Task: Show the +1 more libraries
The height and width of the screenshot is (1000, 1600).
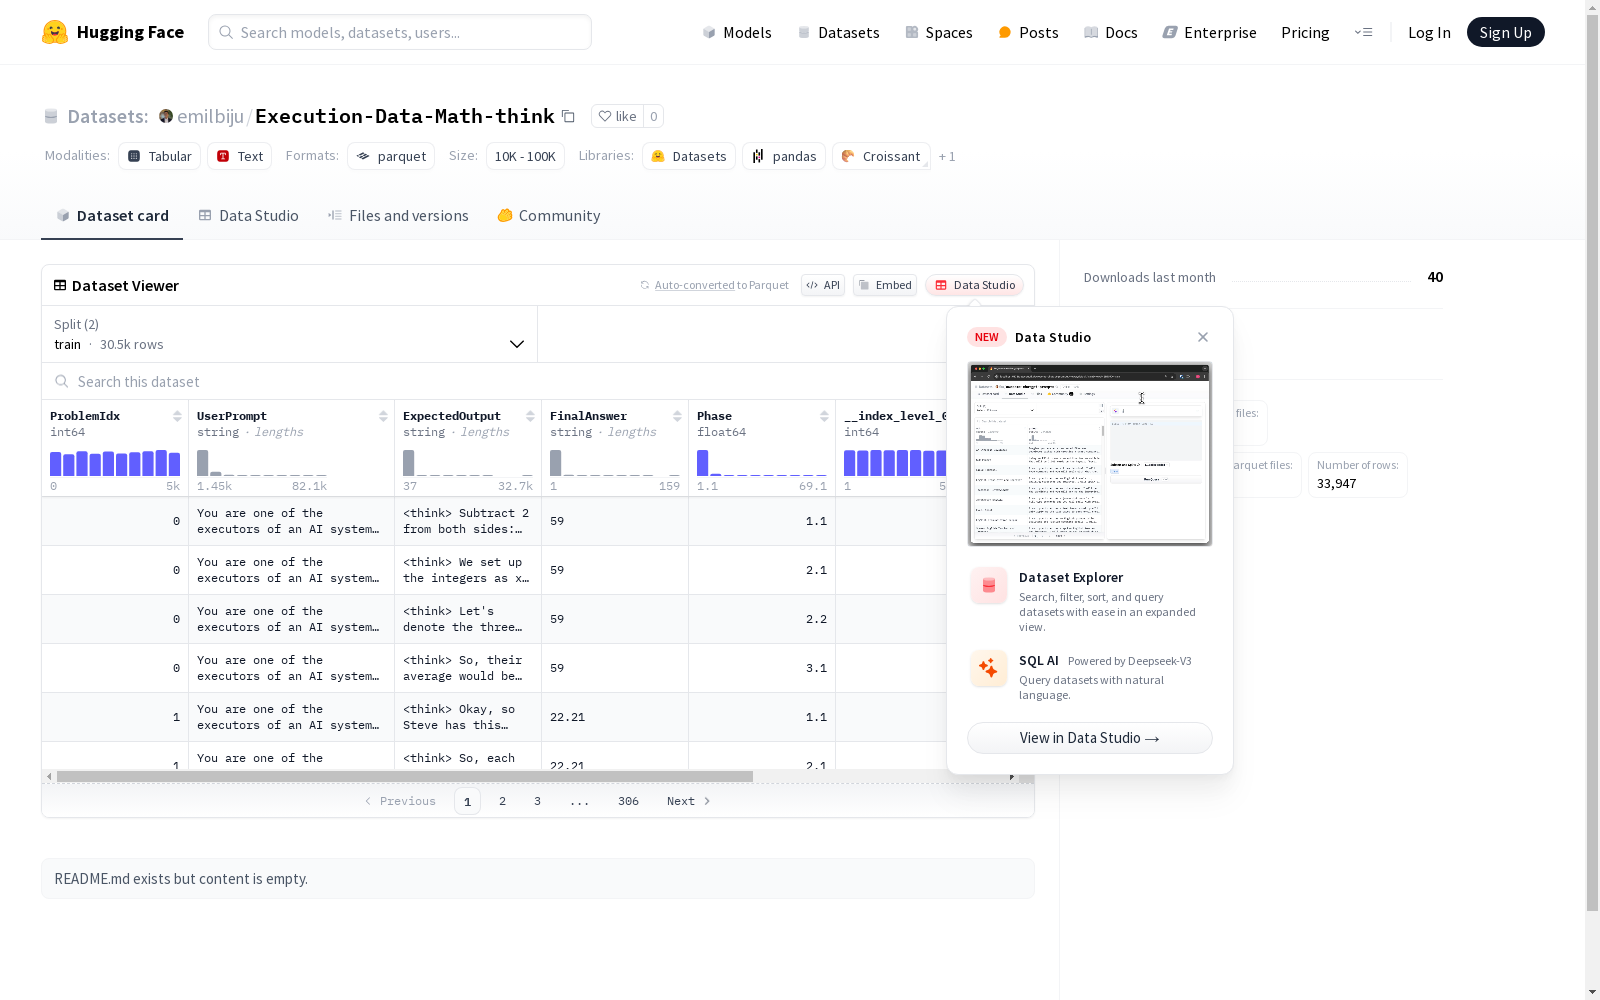Action: [x=947, y=156]
